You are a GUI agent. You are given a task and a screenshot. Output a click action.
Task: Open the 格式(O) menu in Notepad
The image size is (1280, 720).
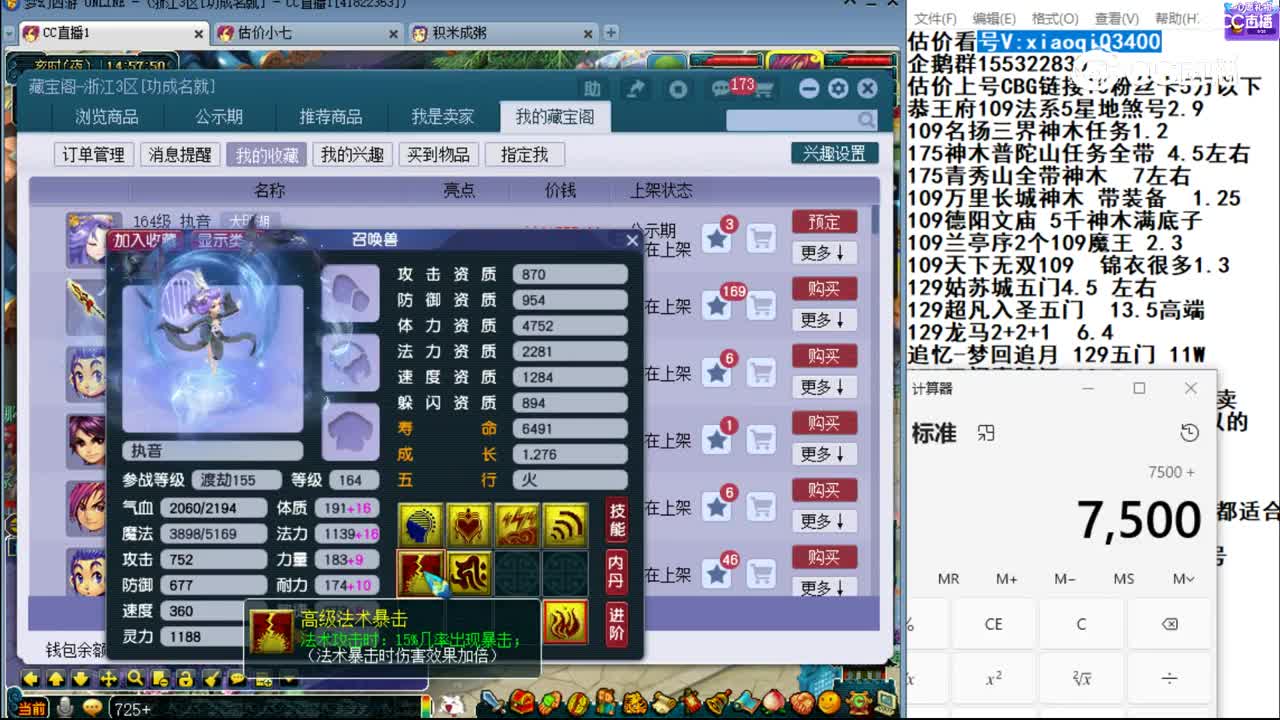coord(1055,18)
